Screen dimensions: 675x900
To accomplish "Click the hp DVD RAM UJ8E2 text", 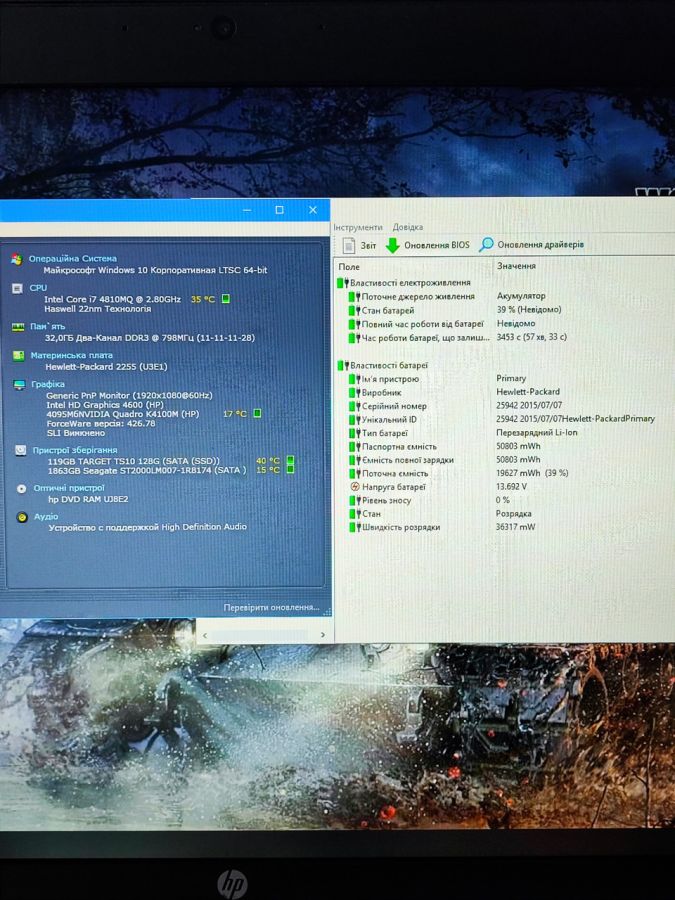I will click(88, 499).
